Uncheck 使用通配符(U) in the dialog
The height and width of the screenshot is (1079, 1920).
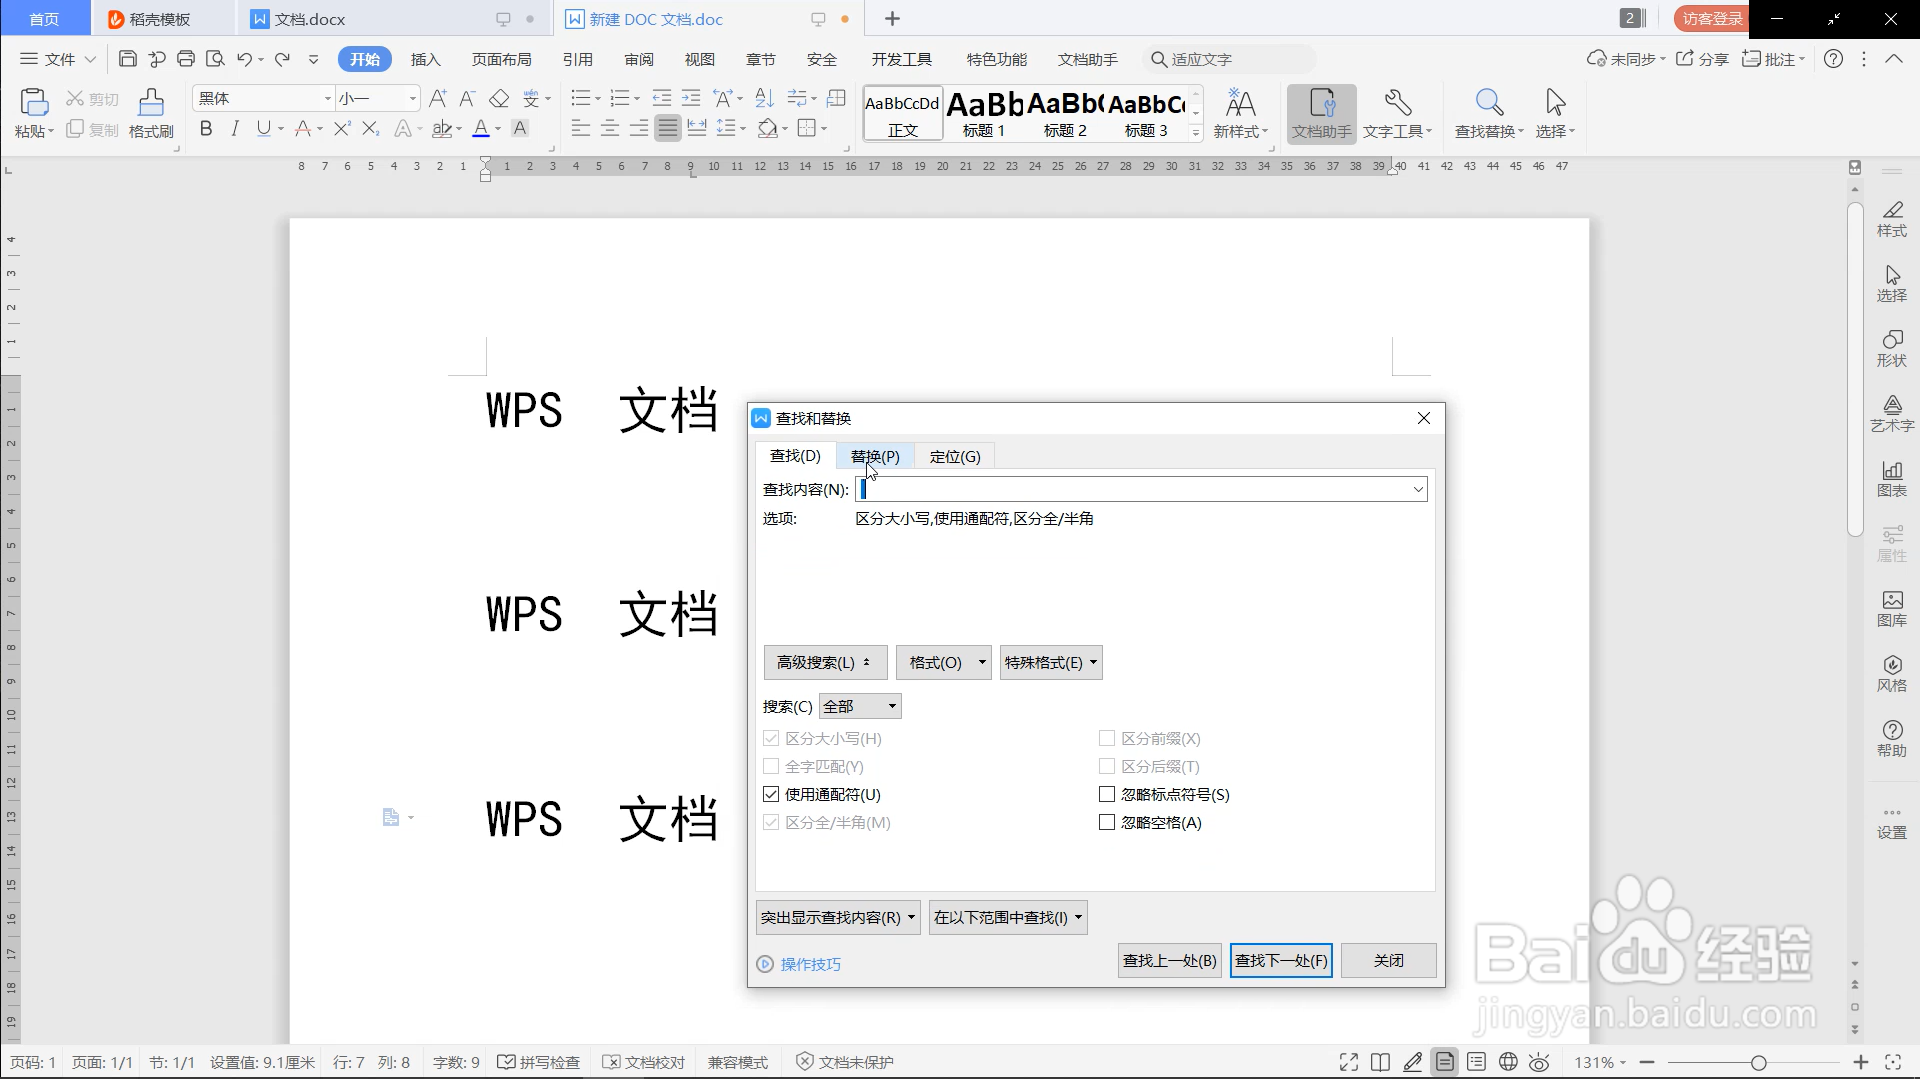[x=770, y=794]
